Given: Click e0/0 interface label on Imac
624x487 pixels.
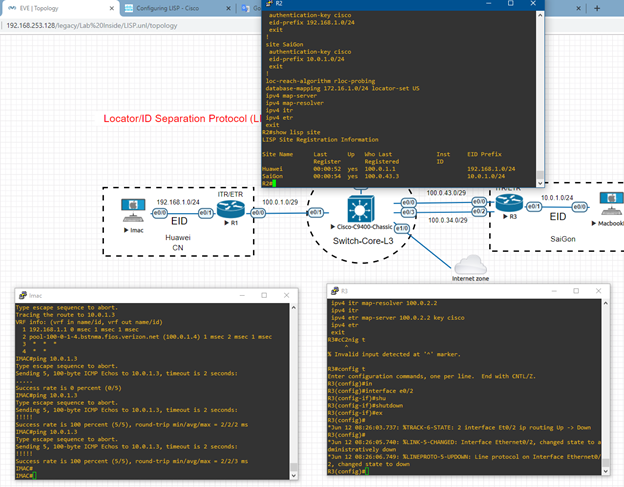Looking at the screenshot, I should (160, 213).
